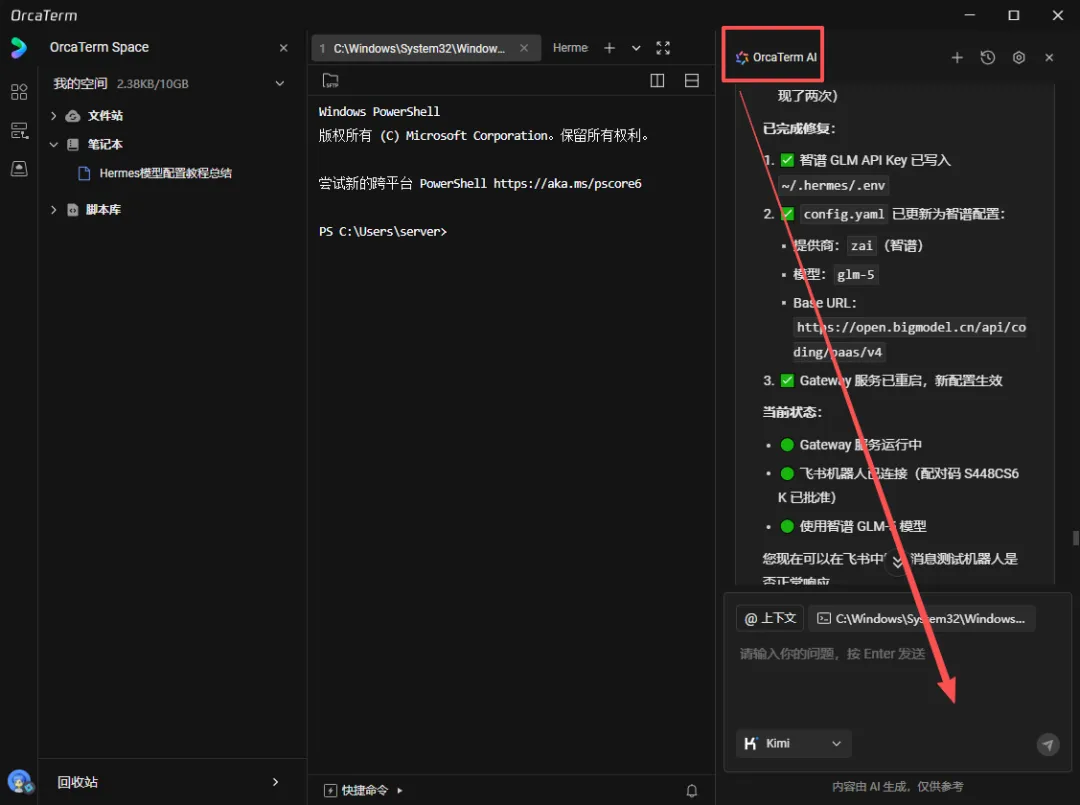1080x805 pixels.
Task: Close the OrcaTerm Space panel
Action: 283,48
